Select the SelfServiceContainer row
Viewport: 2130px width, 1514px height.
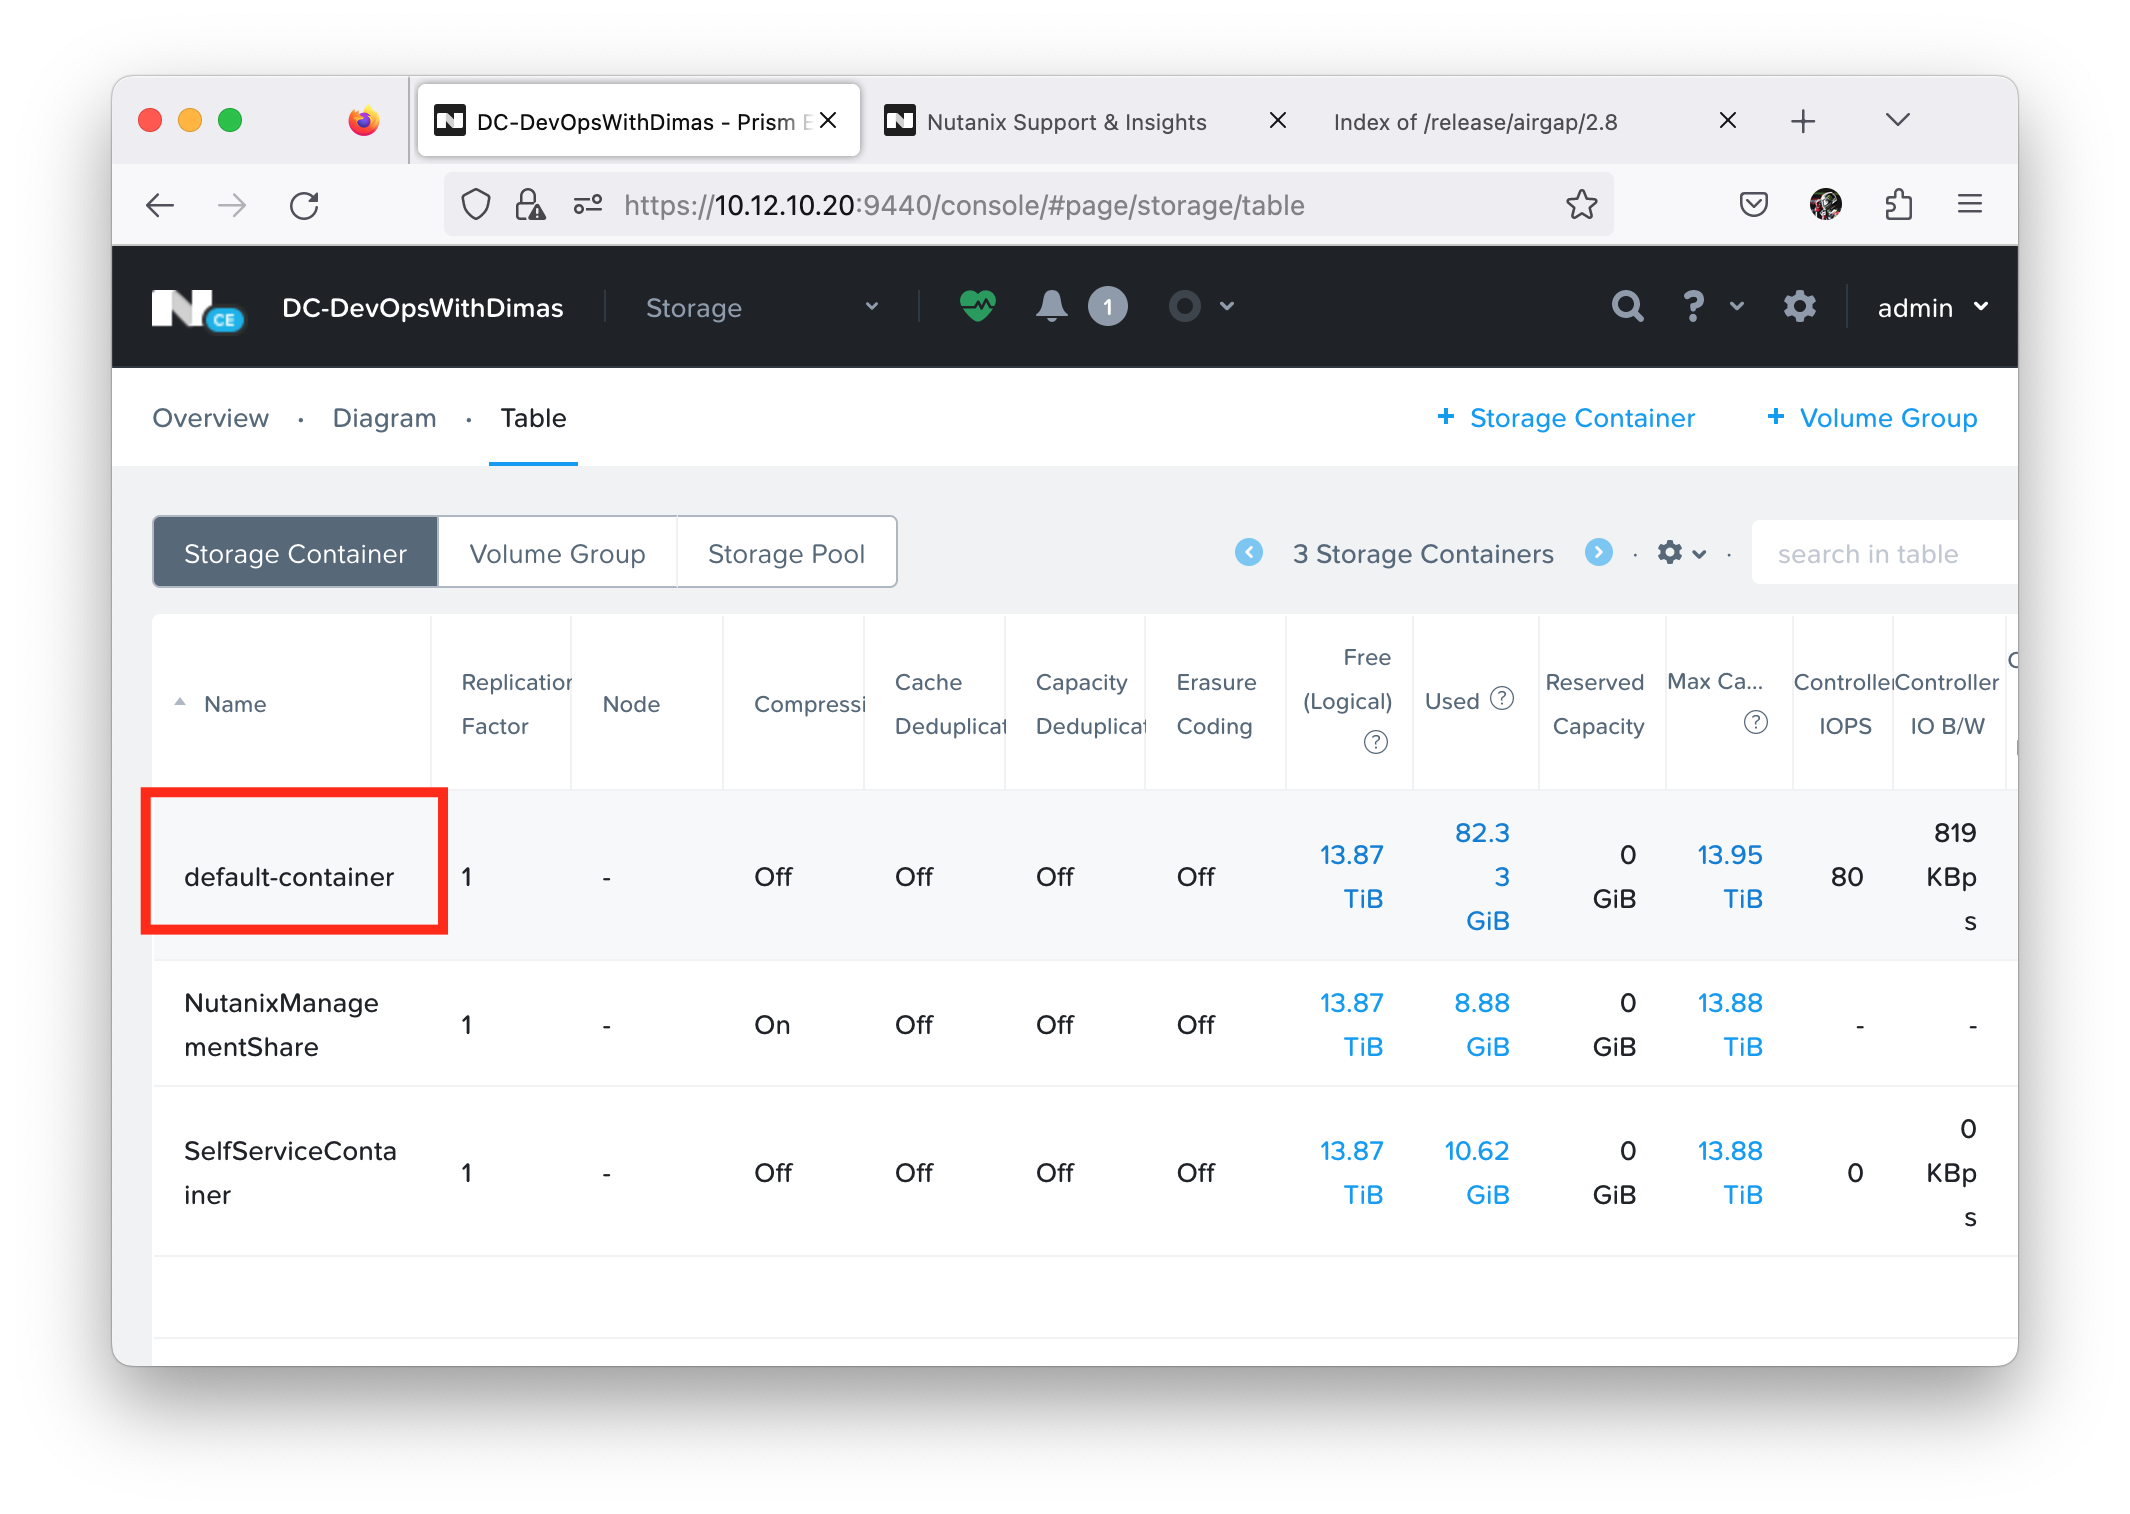coord(1084,1172)
